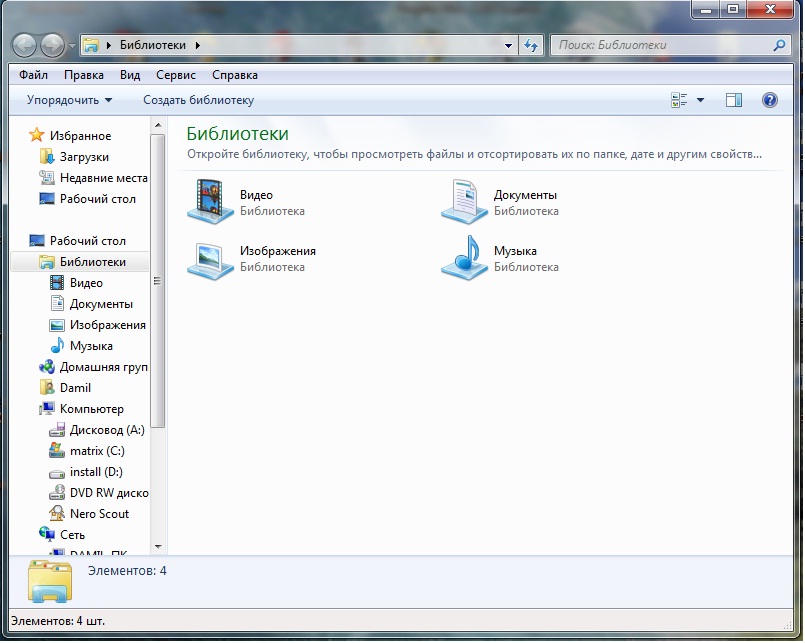805x643 pixels.
Task: Open the Файл menu
Action: (33, 75)
